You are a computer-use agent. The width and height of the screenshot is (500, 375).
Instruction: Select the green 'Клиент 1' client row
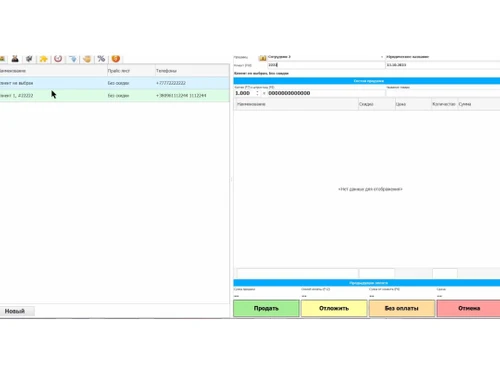pos(115,96)
